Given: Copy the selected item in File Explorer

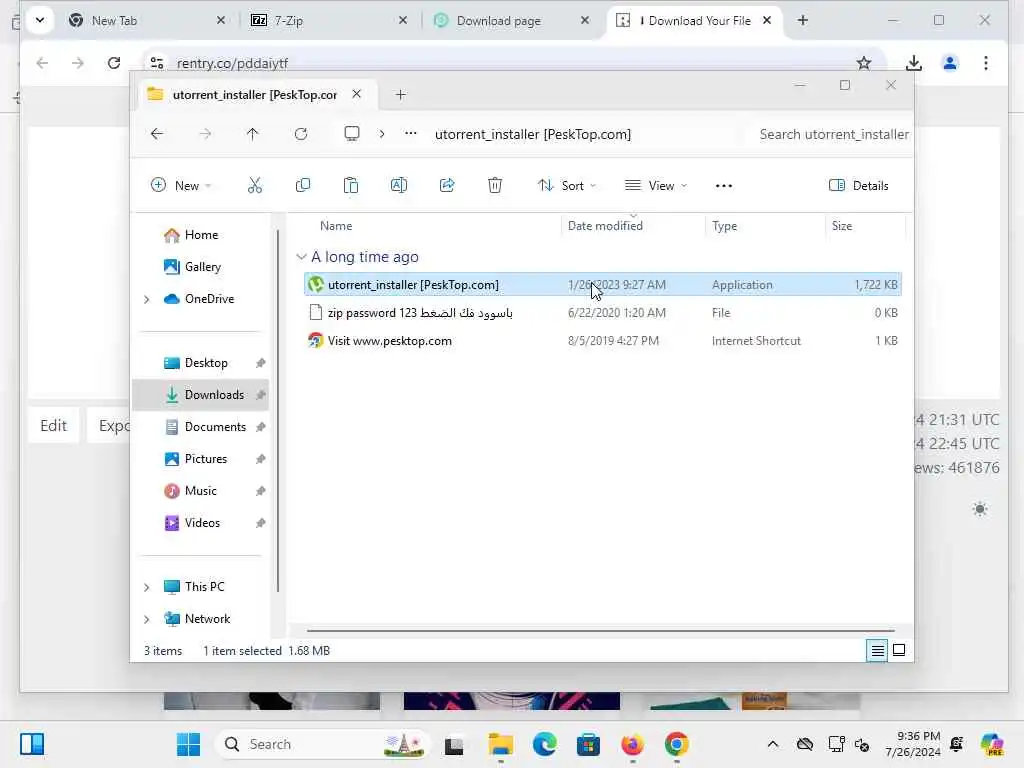Looking at the screenshot, I should point(302,185).
